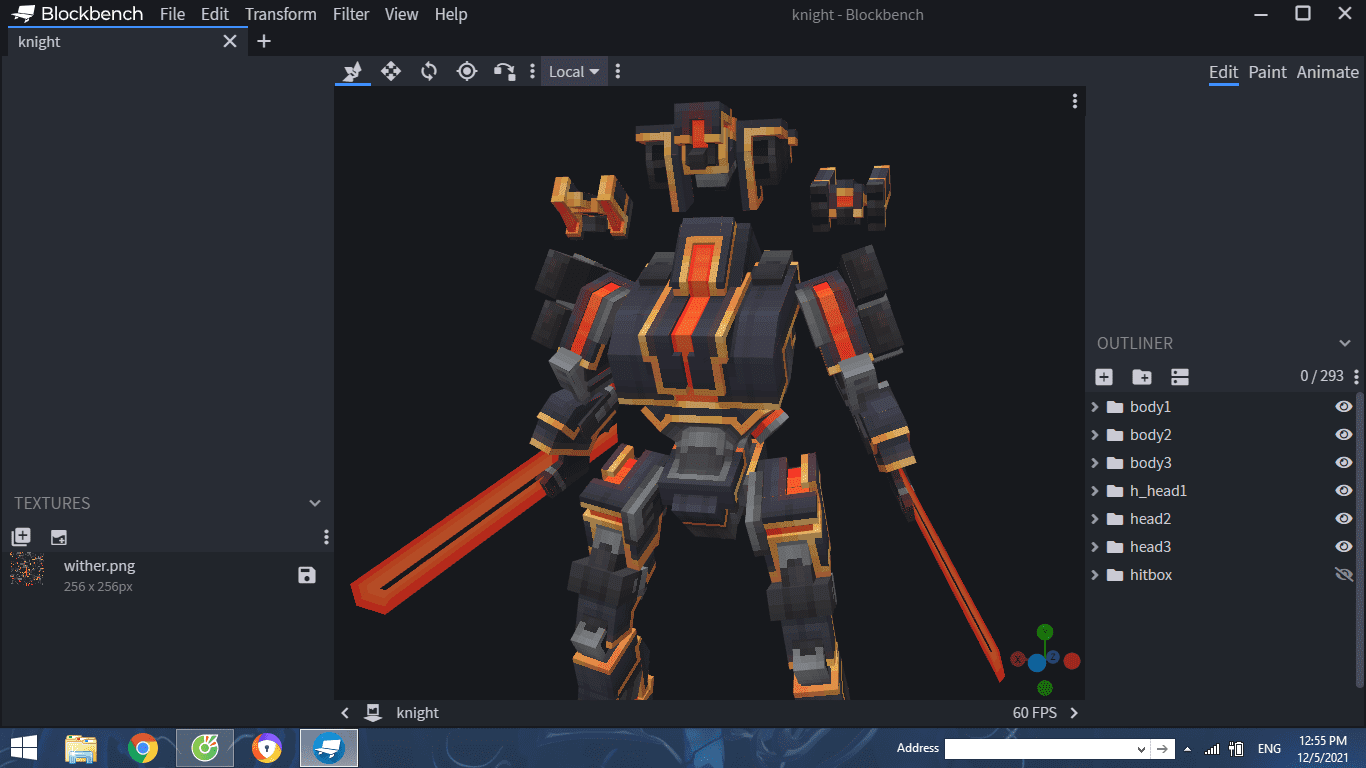Click Add Group folder icon in Outliner
This screenshot has width=1366, height=768.
[x=1142, y=377]
